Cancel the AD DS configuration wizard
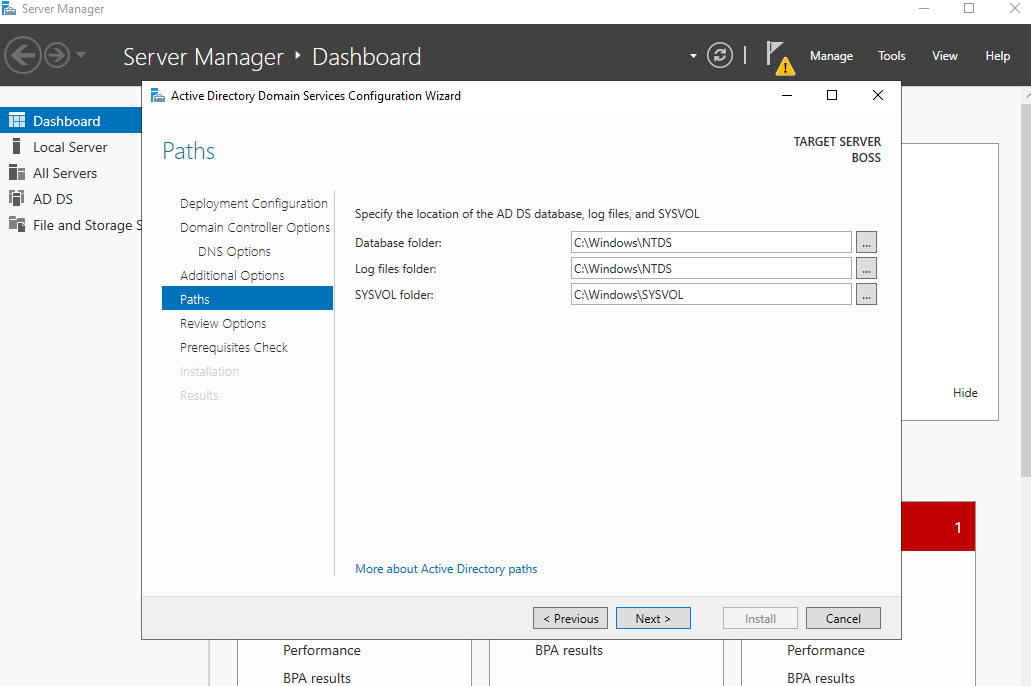This screenshot has height=686, width=1031. point(843,618)
